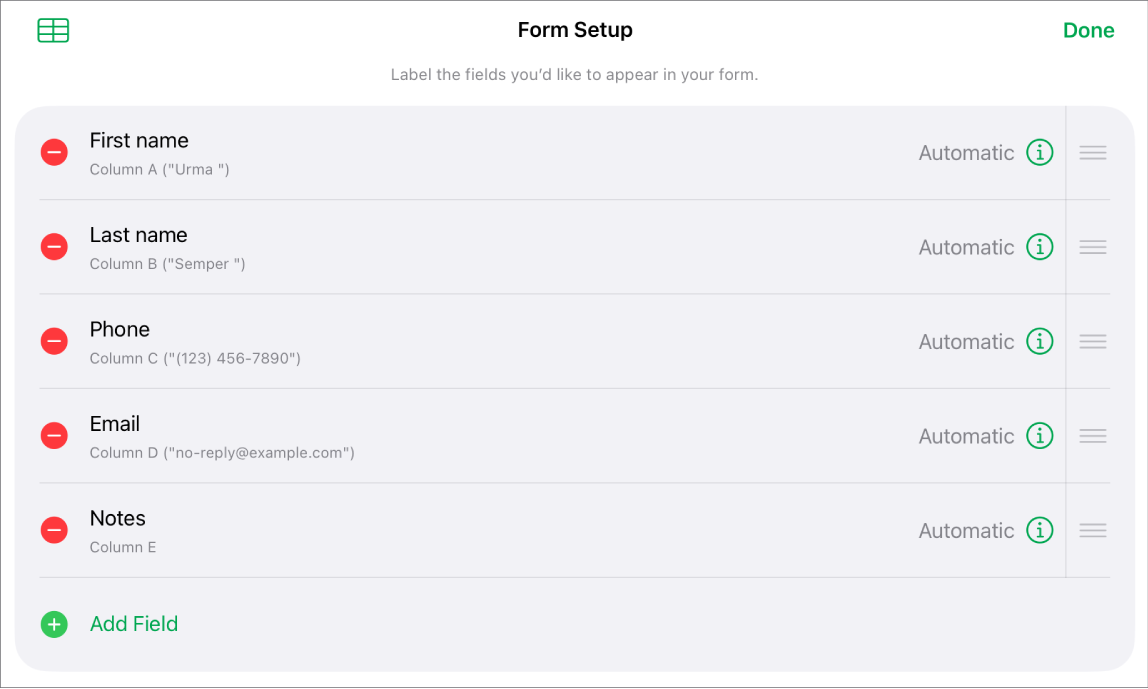Image resolution: width=1148 pixels, height=689 pixels.
Task: Select the Automatic format for Email
Action: point(965,435)
